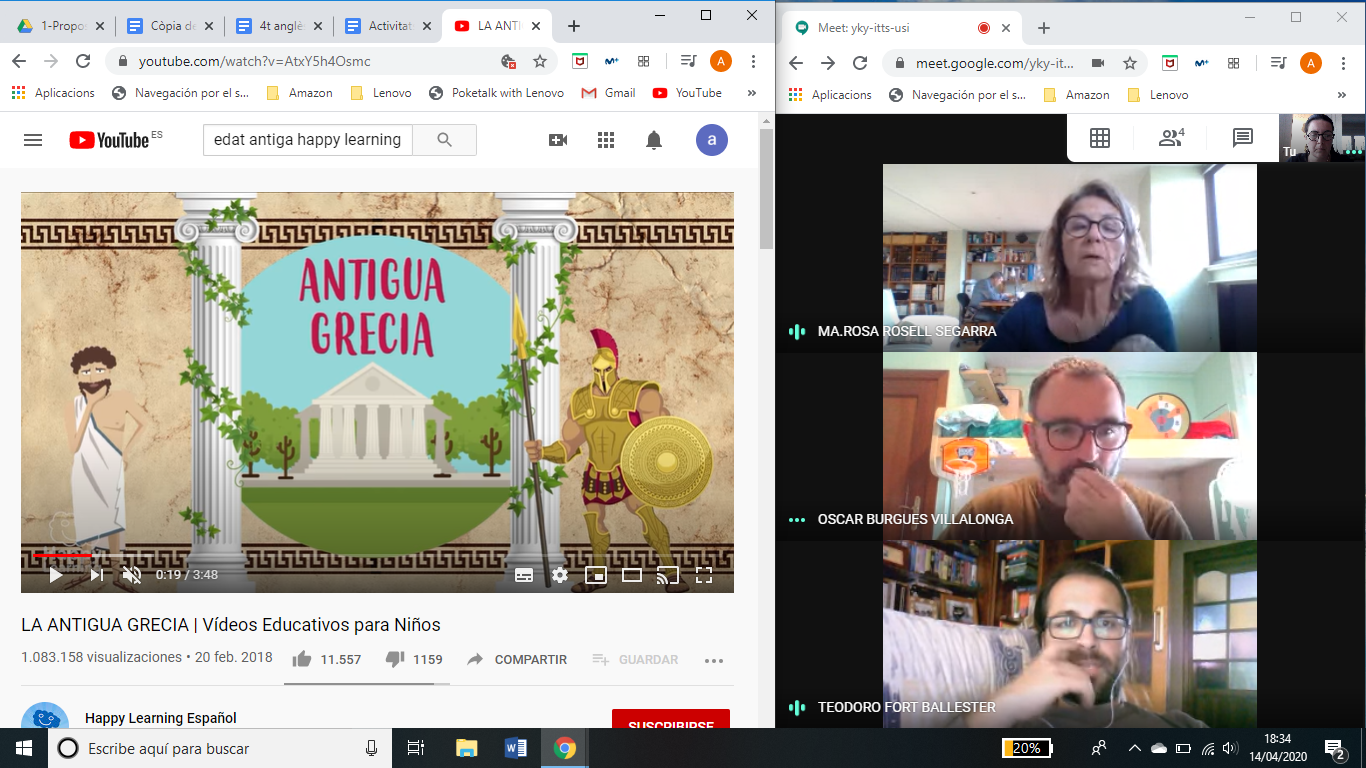
Task: Open the YouTube create video camera icon
Action: (x=558, y=140)
